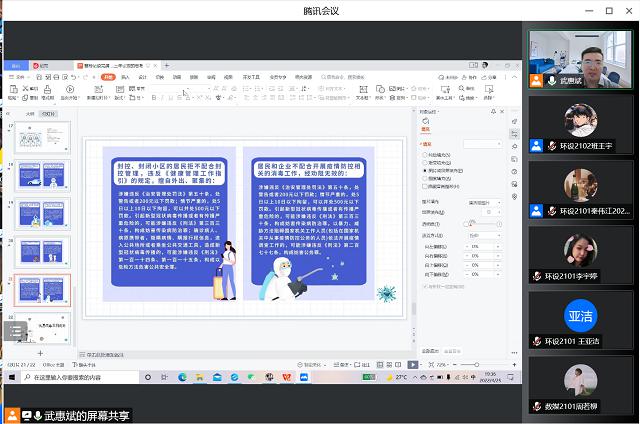
Task: Click the settings sliders icon in right sidebar
Action: tap(514, 134)
